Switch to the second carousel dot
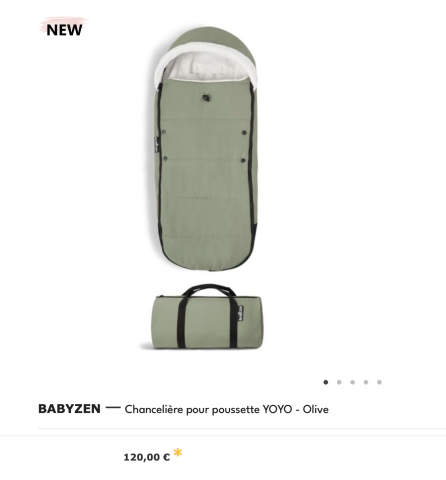Image resolution: width=446 pixels, height=480 pixels. [339, 382]
